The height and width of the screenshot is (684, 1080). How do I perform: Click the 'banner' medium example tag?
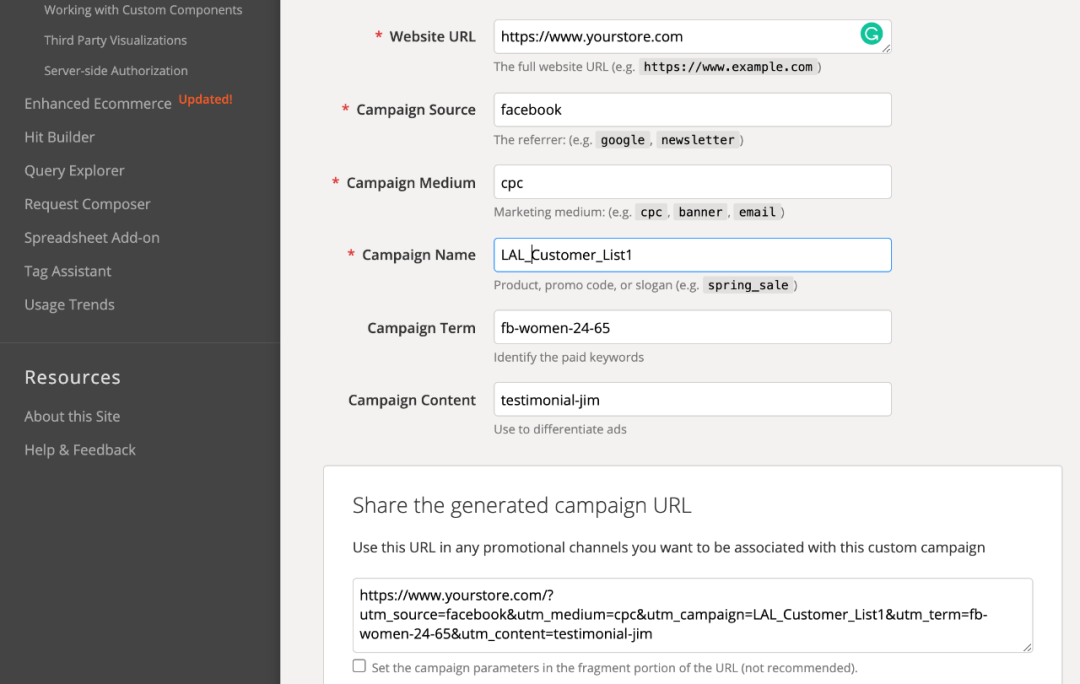coord(700,212)
